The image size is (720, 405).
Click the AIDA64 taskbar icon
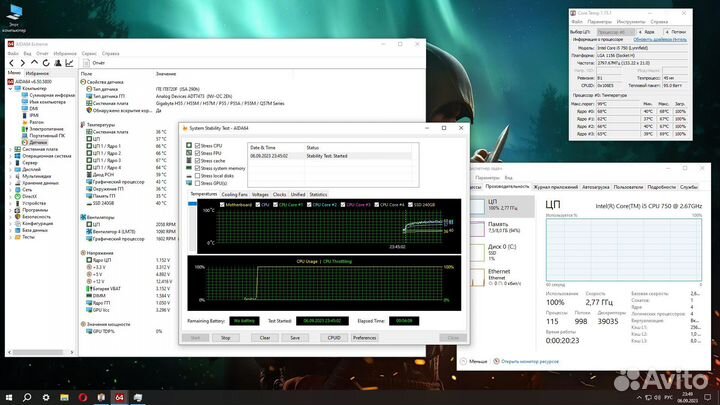[119, 397]
